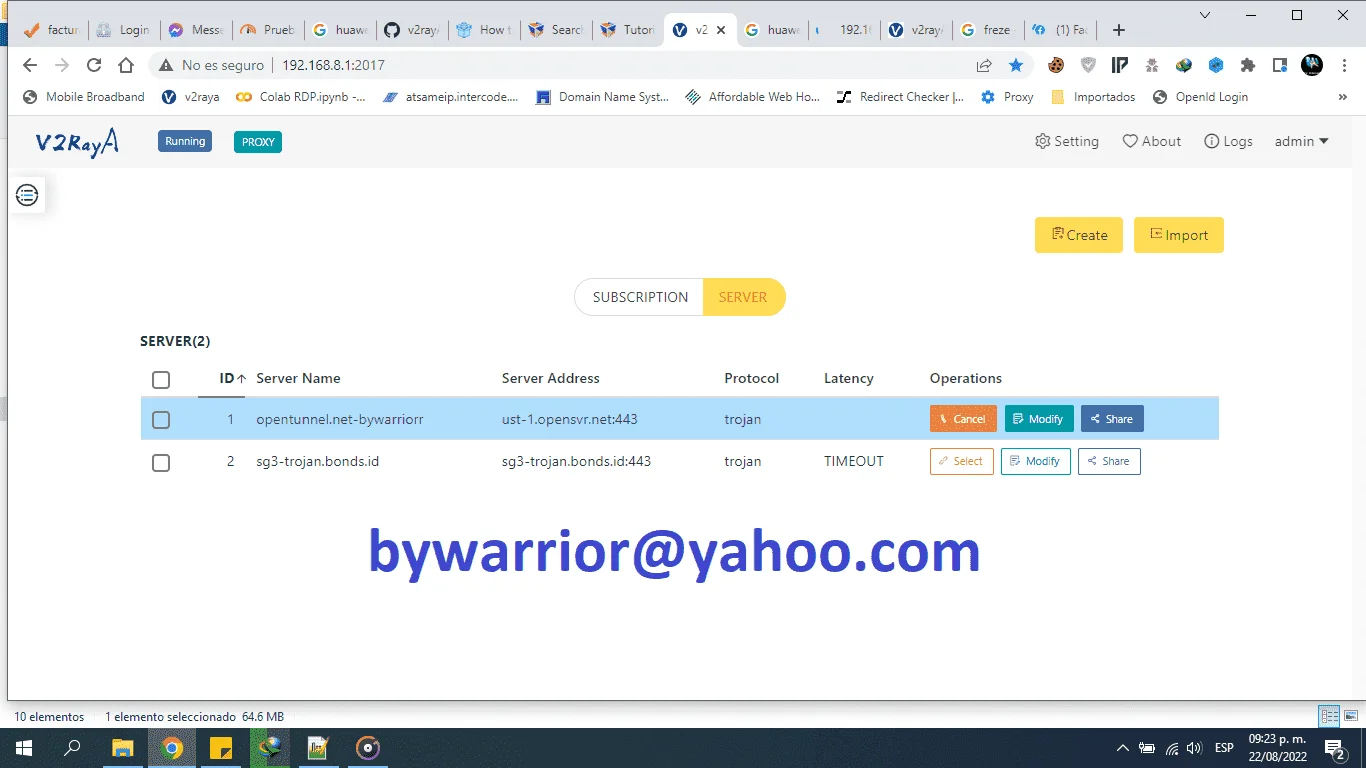The width and height of the screenshot is (1366, 768).
Task: Check the sg3-trojan.bonds.id row checkbox
Action: click(161, 463)
